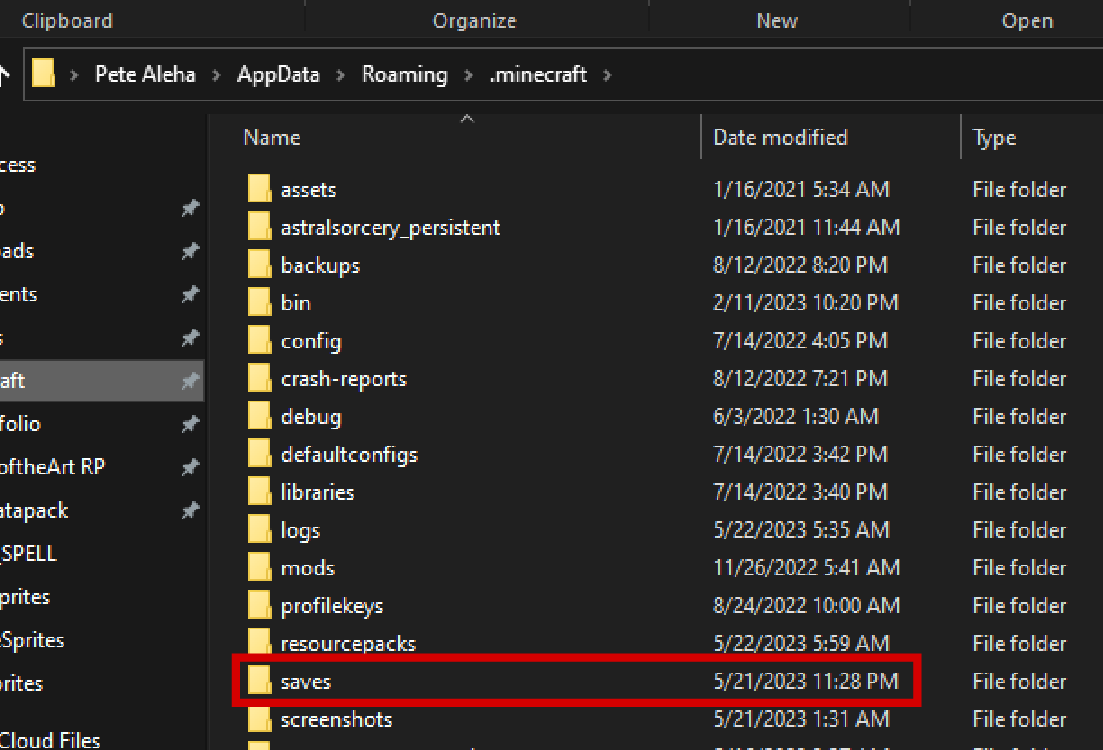Select the 'screenshots' folder name
Image resolution: width=1103 pixels, height=750 pixels.
(x=336, y=719)
